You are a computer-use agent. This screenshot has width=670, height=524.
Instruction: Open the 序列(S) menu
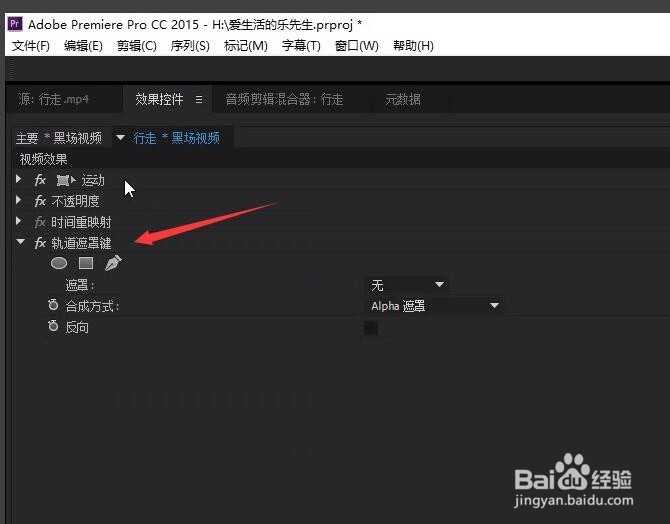click(190, 46)
